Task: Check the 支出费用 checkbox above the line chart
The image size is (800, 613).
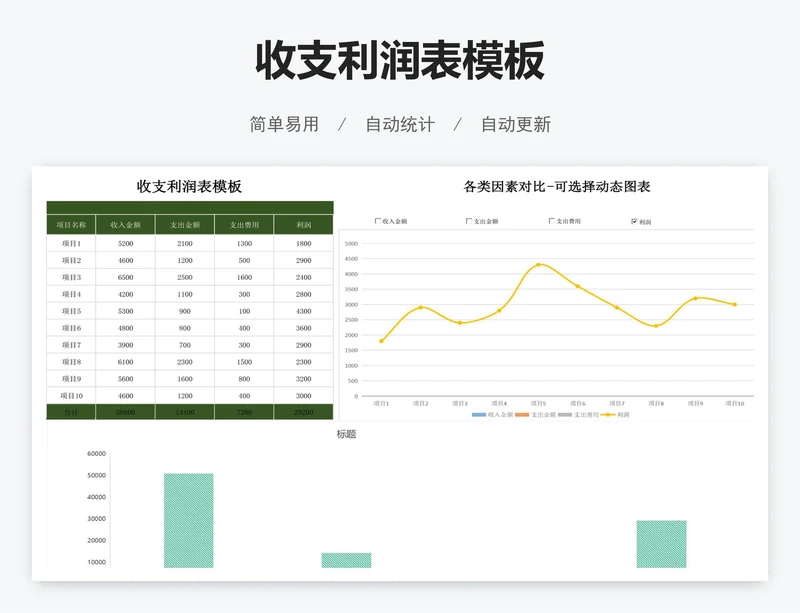Action: 551,221
